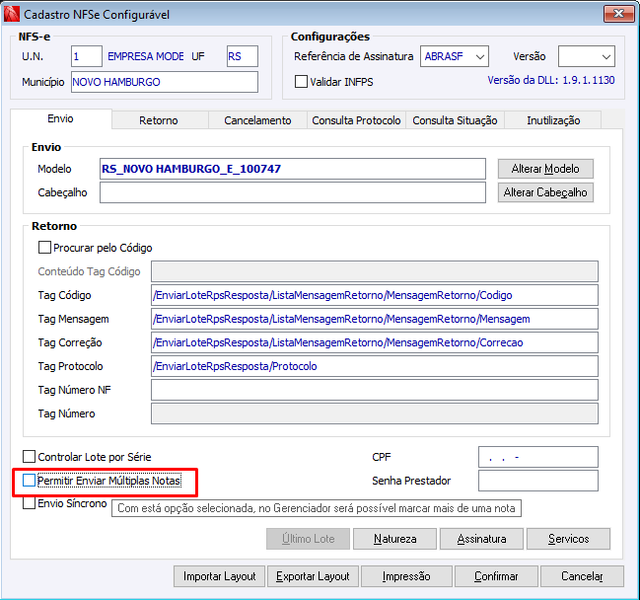Open the Consulta Protocolo tab
Screen dimensions: 640x600
tap(356, 120)
